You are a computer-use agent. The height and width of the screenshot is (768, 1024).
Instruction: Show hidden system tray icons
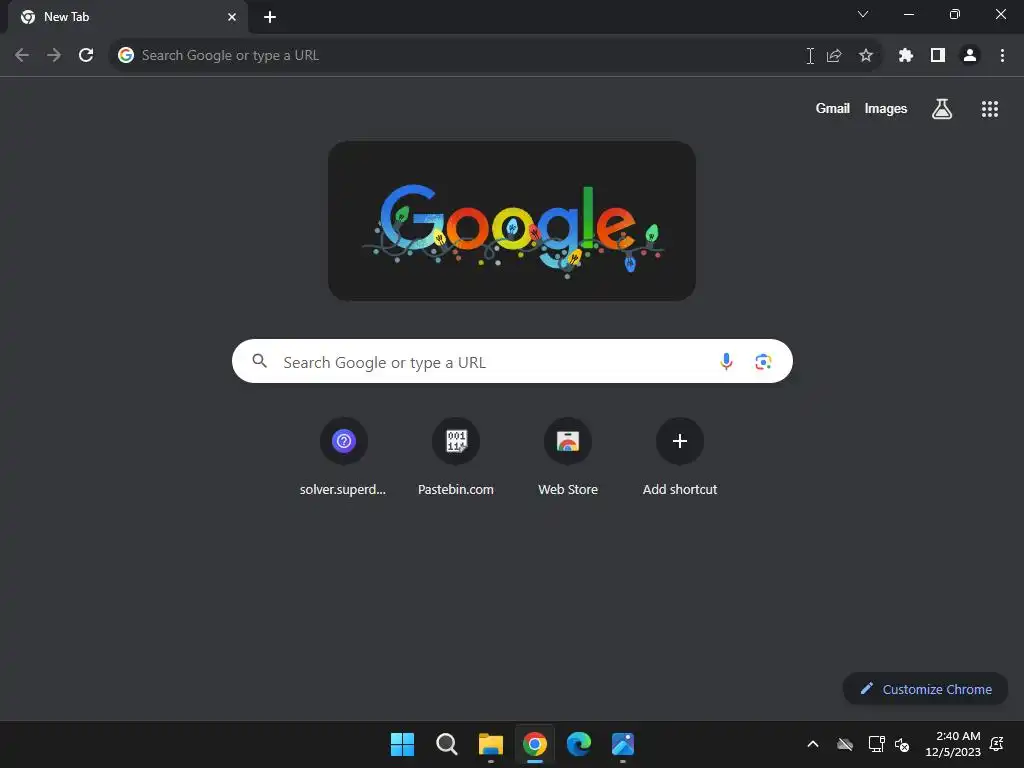point(813,744)
